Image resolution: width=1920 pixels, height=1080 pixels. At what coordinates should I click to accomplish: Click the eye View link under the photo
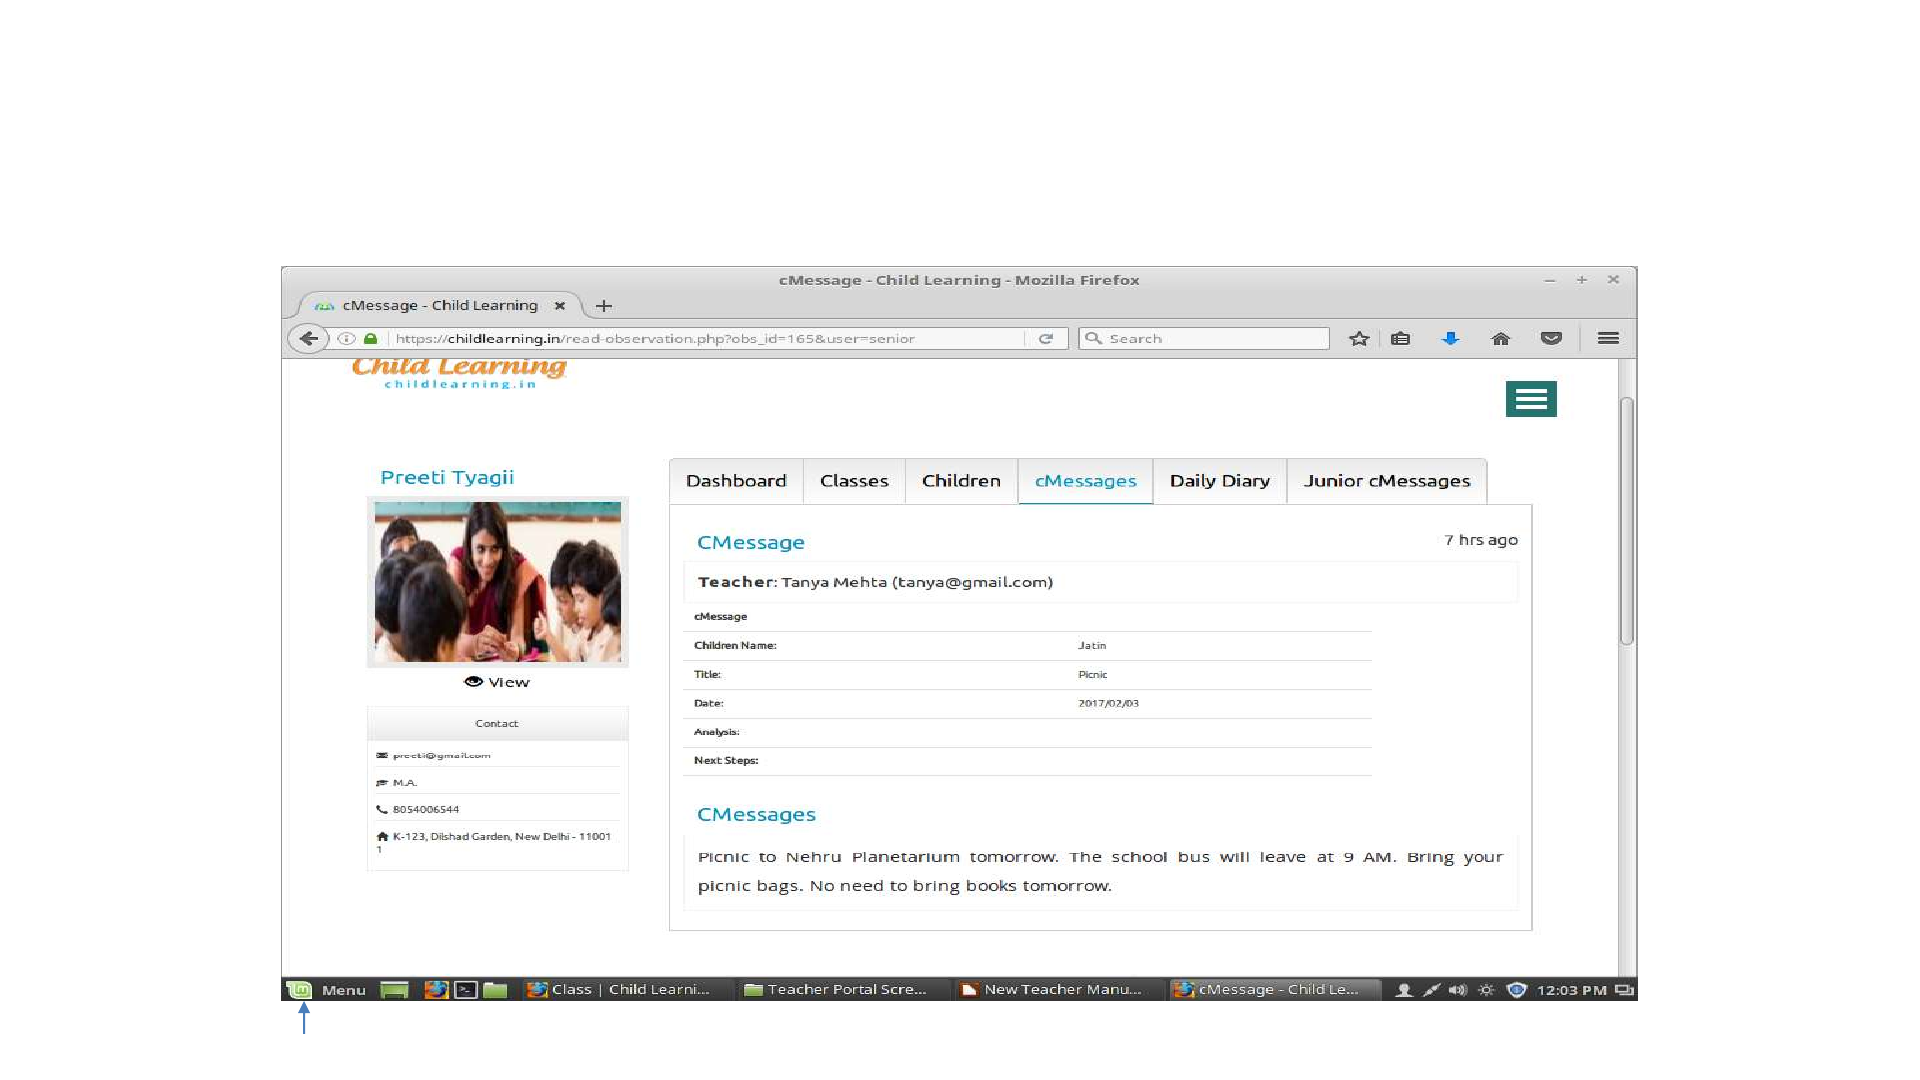coord(498,682)
